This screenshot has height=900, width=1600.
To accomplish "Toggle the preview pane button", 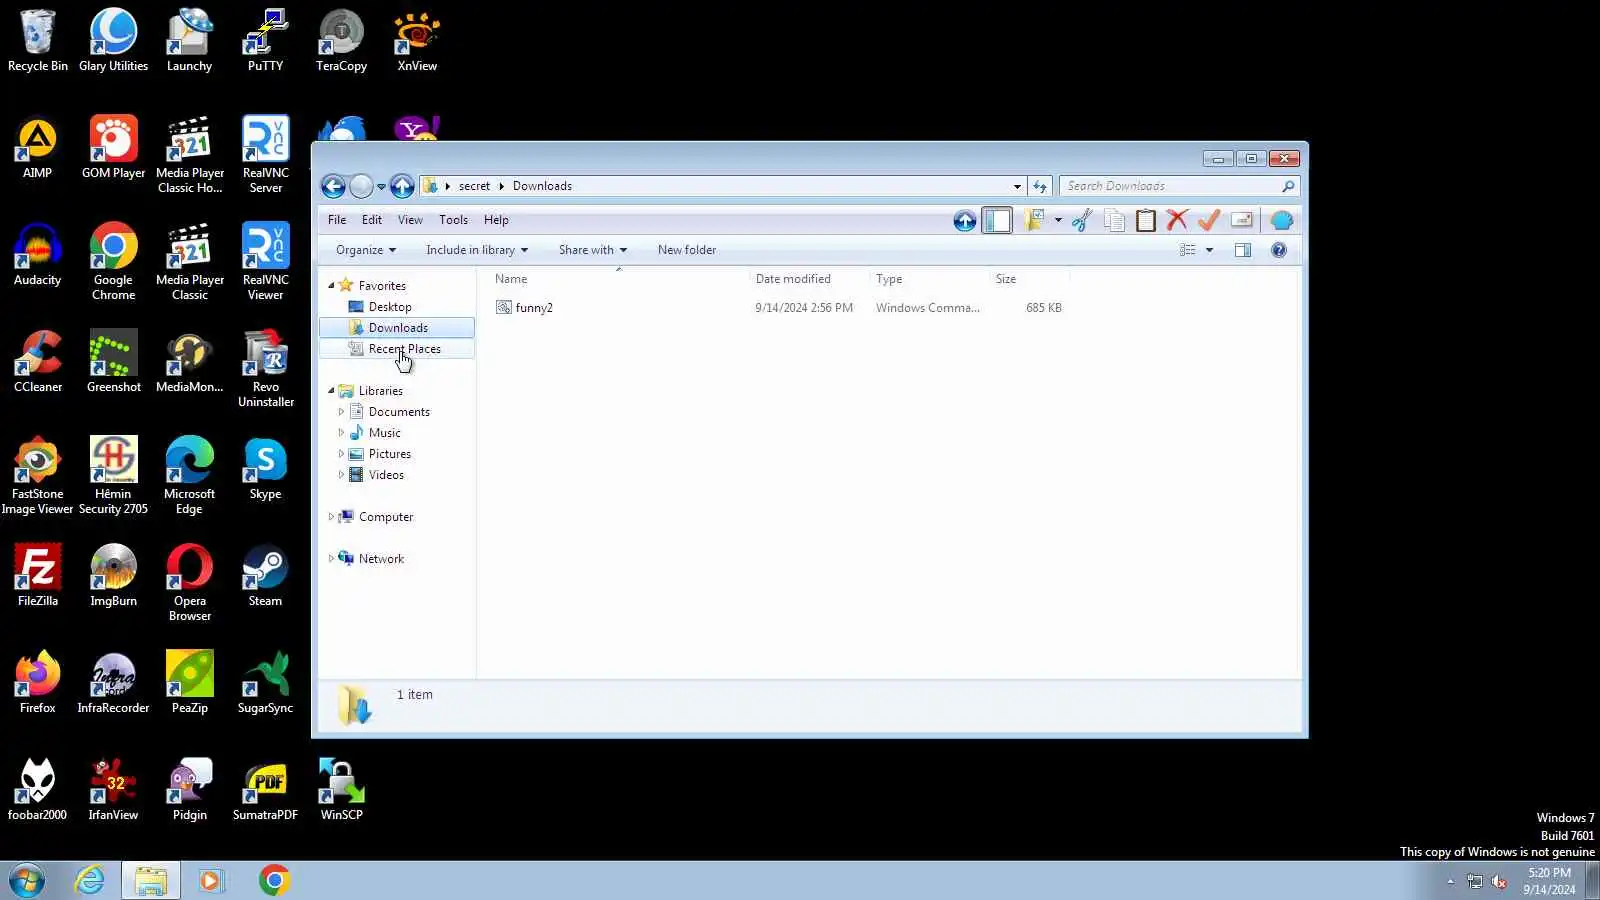I will pos(1243,250).
